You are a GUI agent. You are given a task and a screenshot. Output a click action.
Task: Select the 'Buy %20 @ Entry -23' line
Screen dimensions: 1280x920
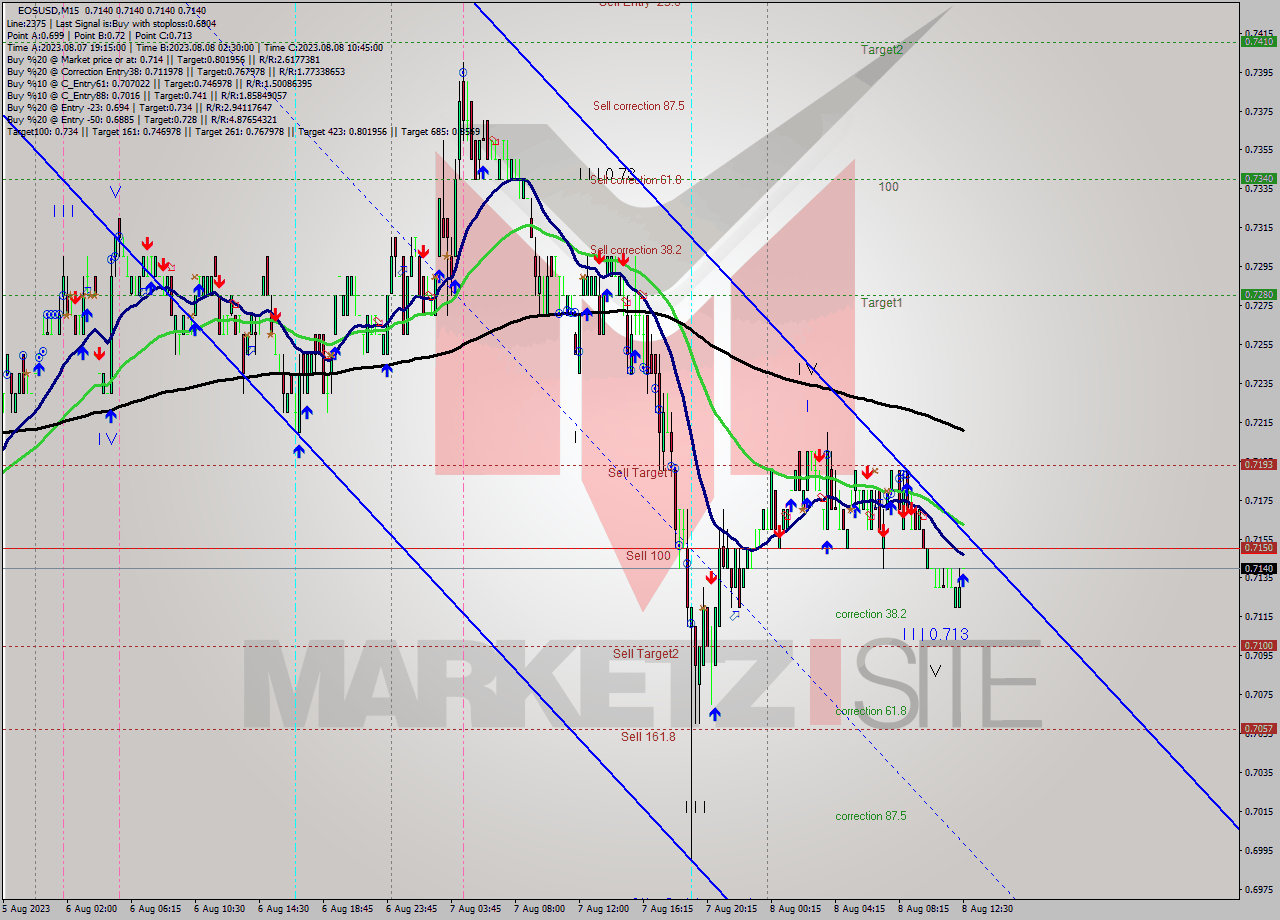coord(139,107)
